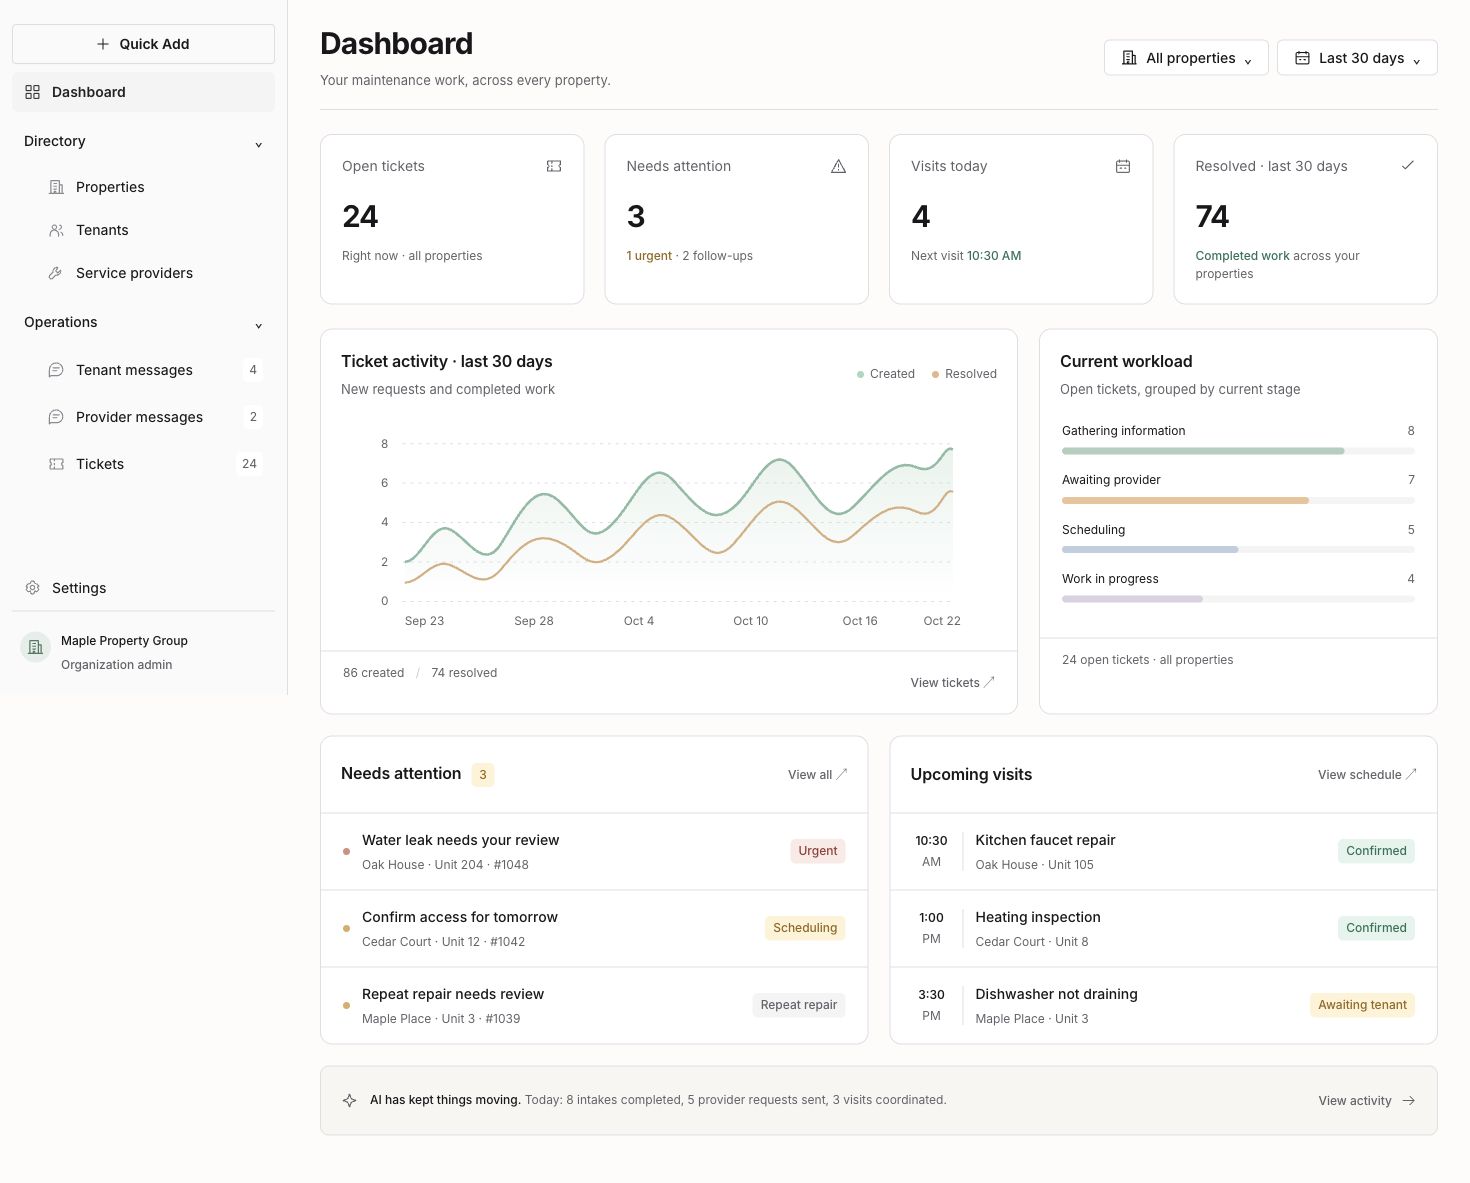Open the All properties dropdown
The width and height of the screenshot is (1470, 1183).
point(1186,58)
